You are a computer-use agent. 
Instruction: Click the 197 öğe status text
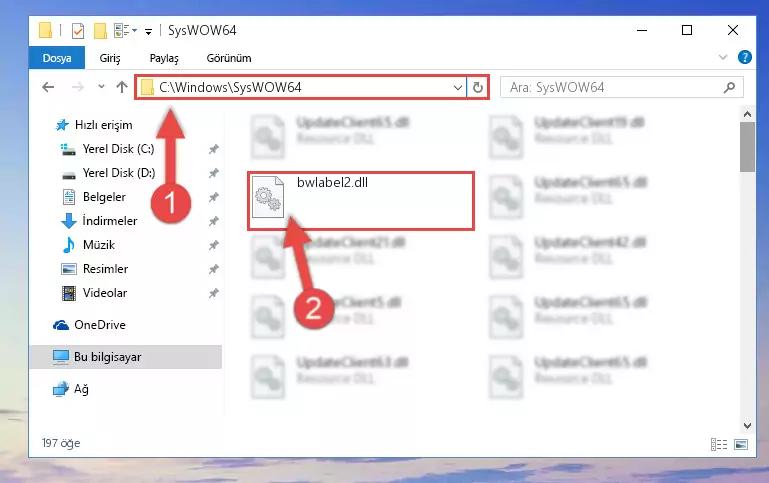coord(61,443)
